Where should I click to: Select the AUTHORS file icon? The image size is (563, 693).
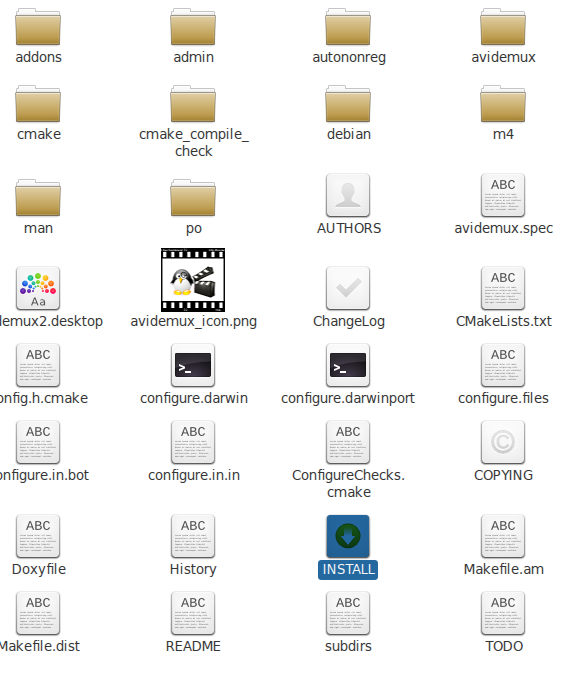coord(348,195)
